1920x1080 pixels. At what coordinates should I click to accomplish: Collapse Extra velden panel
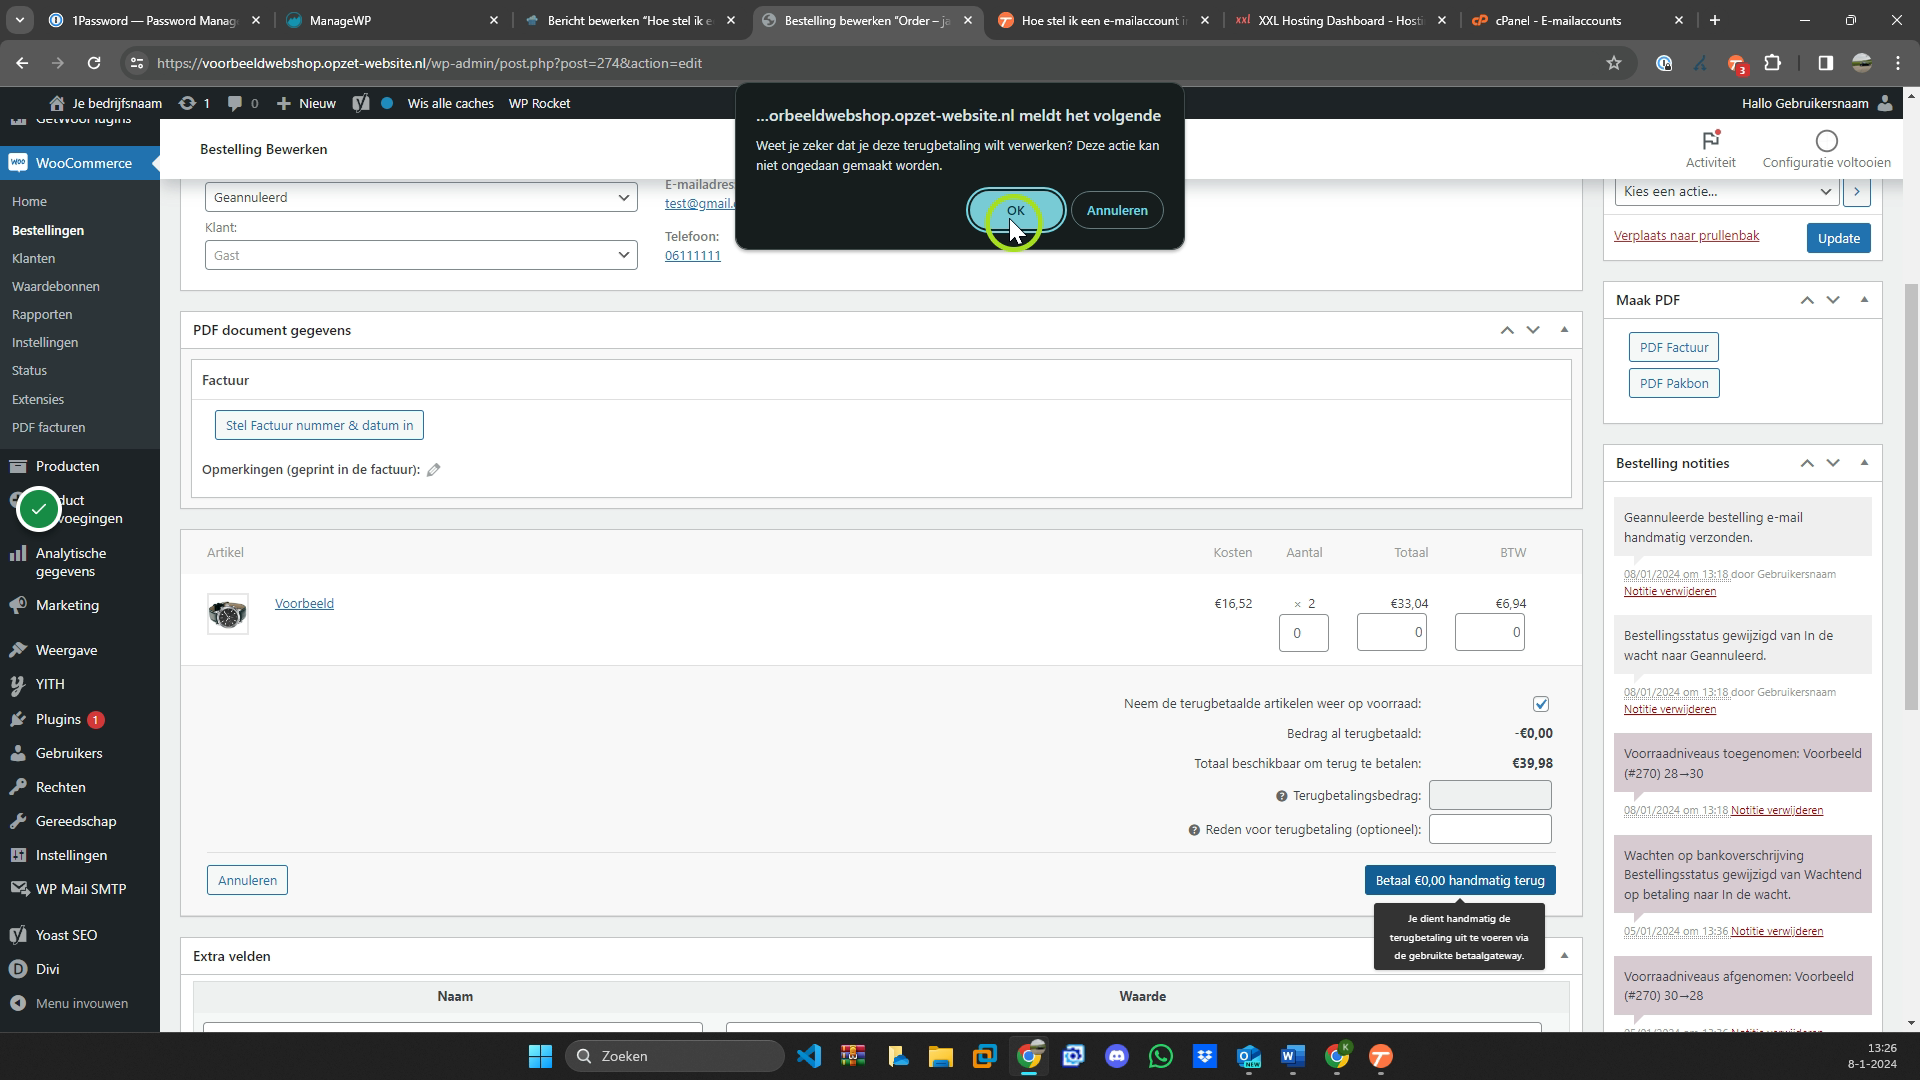pyautogui.click(x=1564, y=955)
